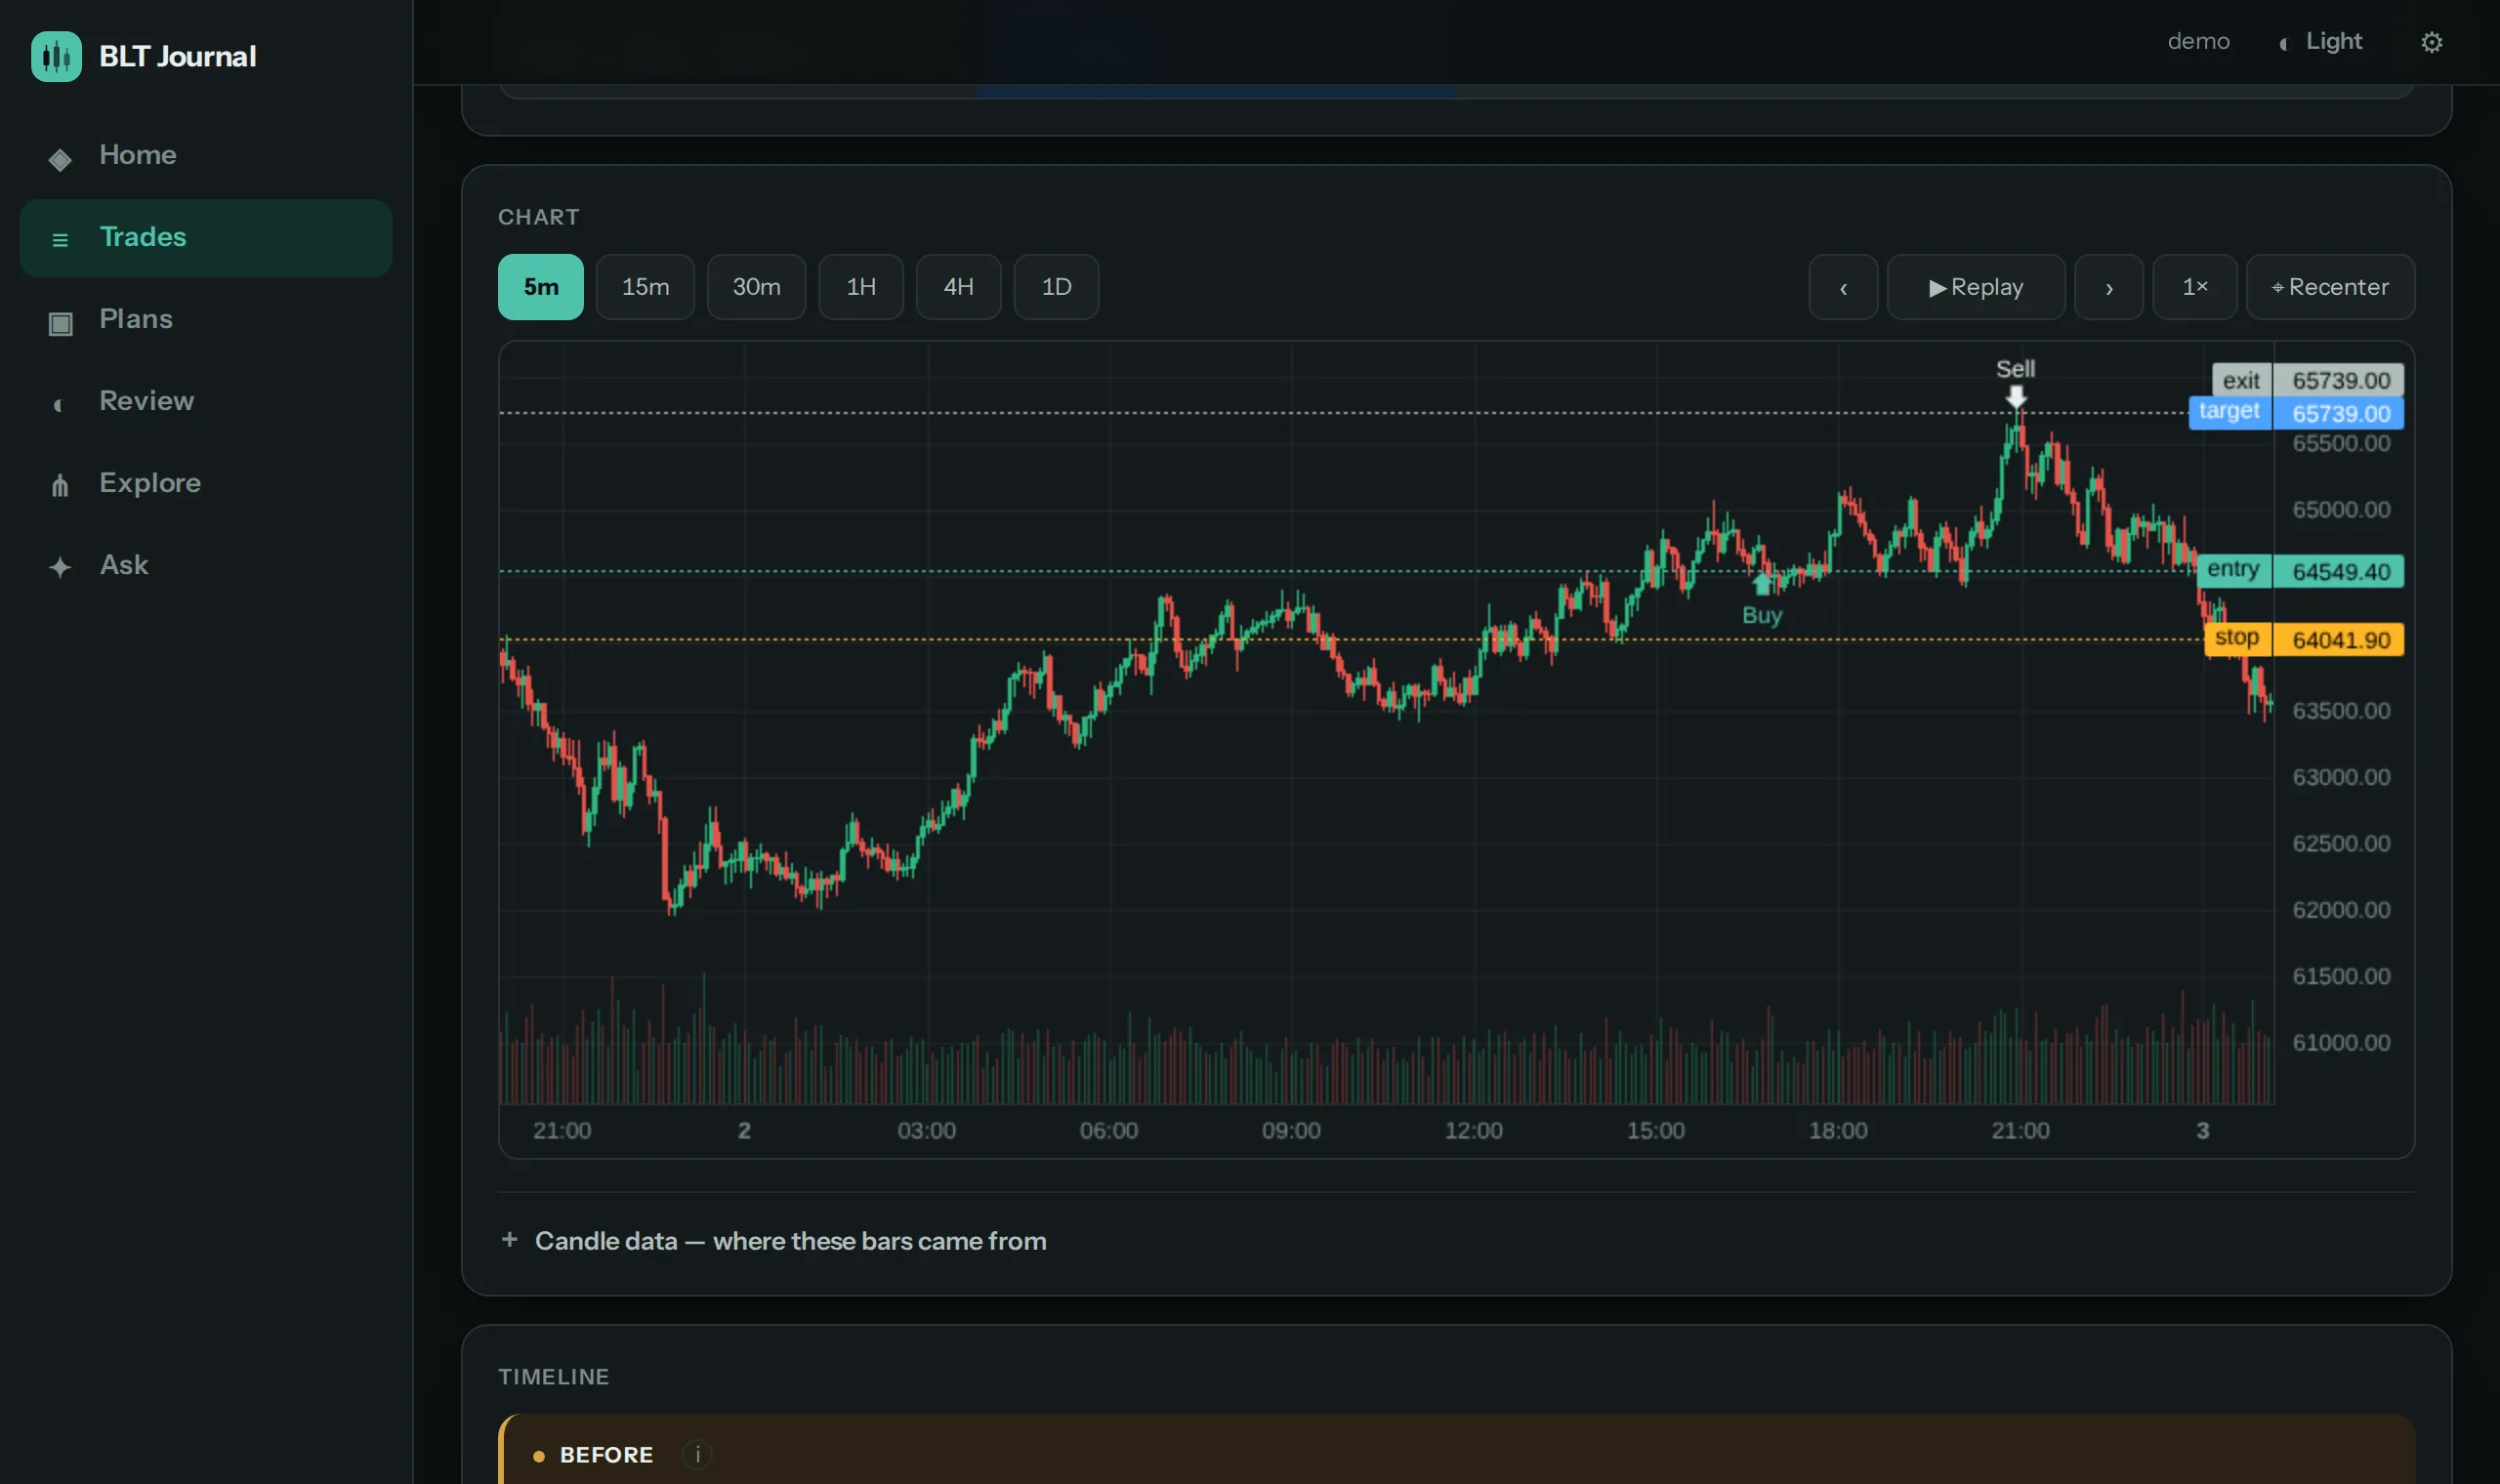Click the exit 65739.00 price label
This screenshot has width=2500, height=1484.
2308,380
